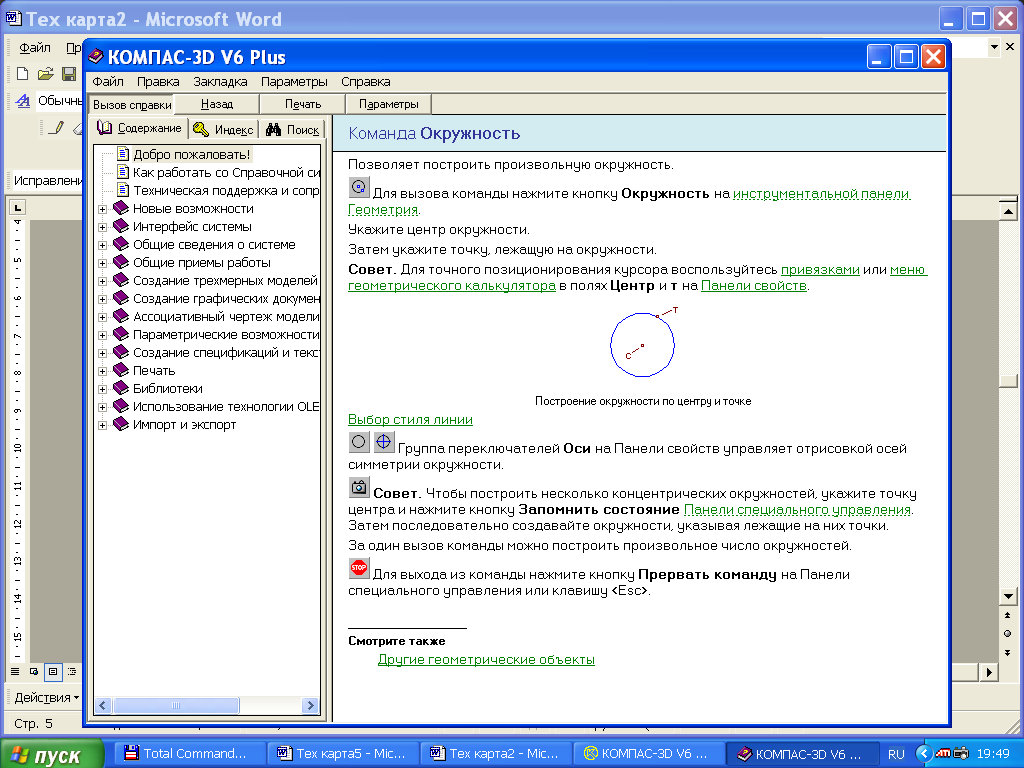Follow the Панели свойств link

tap(754, 285)
